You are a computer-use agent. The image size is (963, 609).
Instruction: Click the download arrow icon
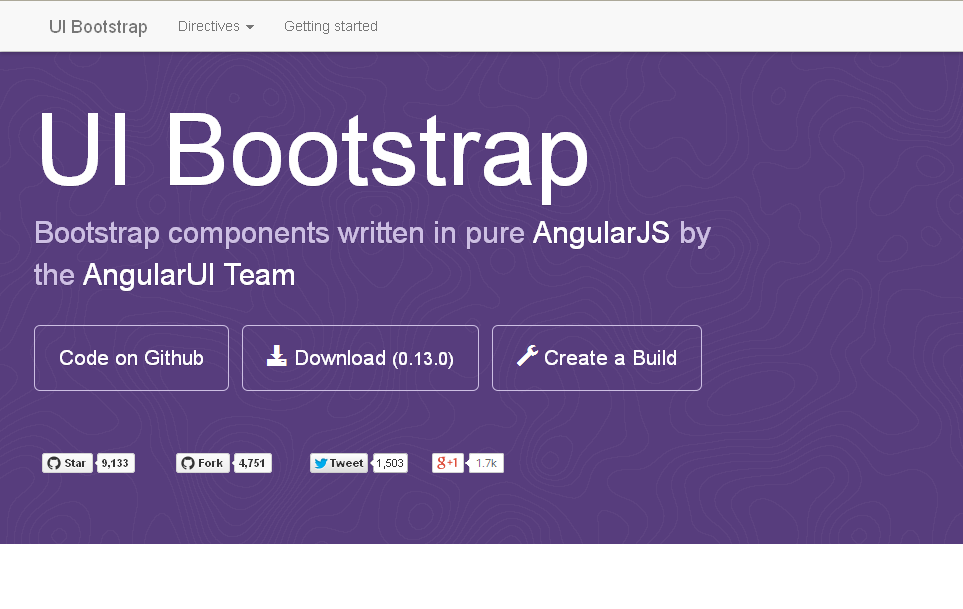point(277,356)
